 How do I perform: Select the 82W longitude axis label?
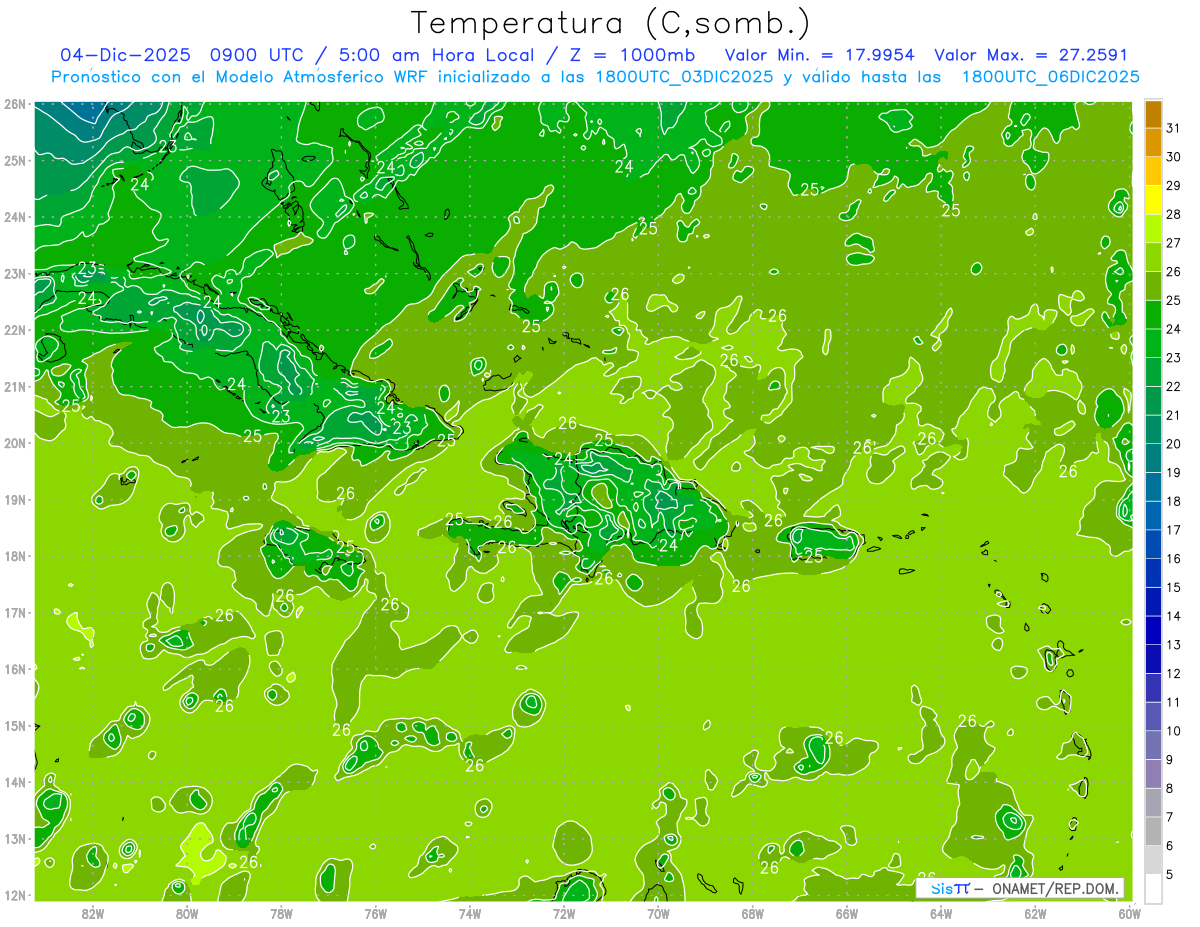coord(93,912)
